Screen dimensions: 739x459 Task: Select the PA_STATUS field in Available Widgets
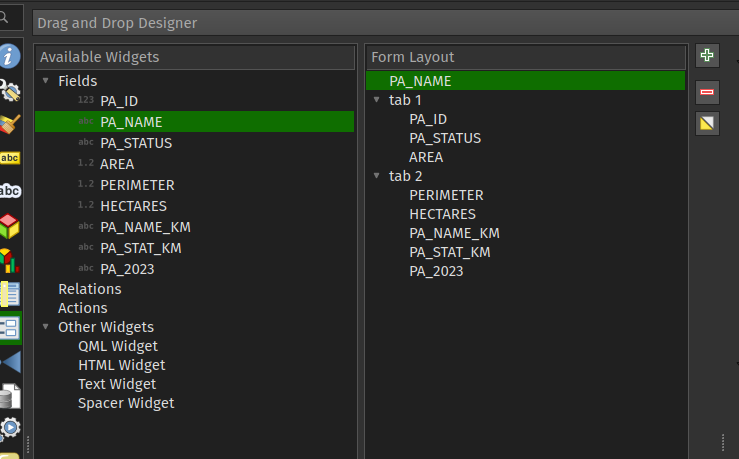point(136,143)
